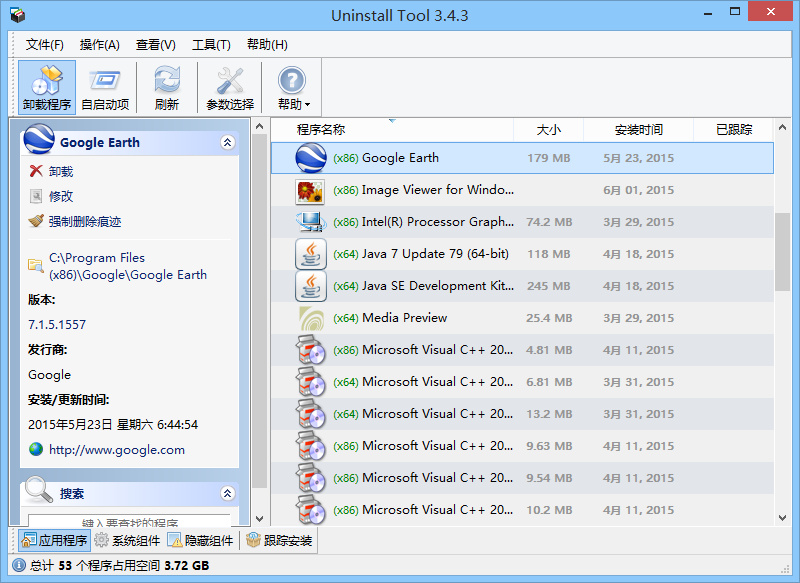Click 强制删除痕迹 force removal link
The height and width of the screenshot is (583, 800).
pos(85,221)
